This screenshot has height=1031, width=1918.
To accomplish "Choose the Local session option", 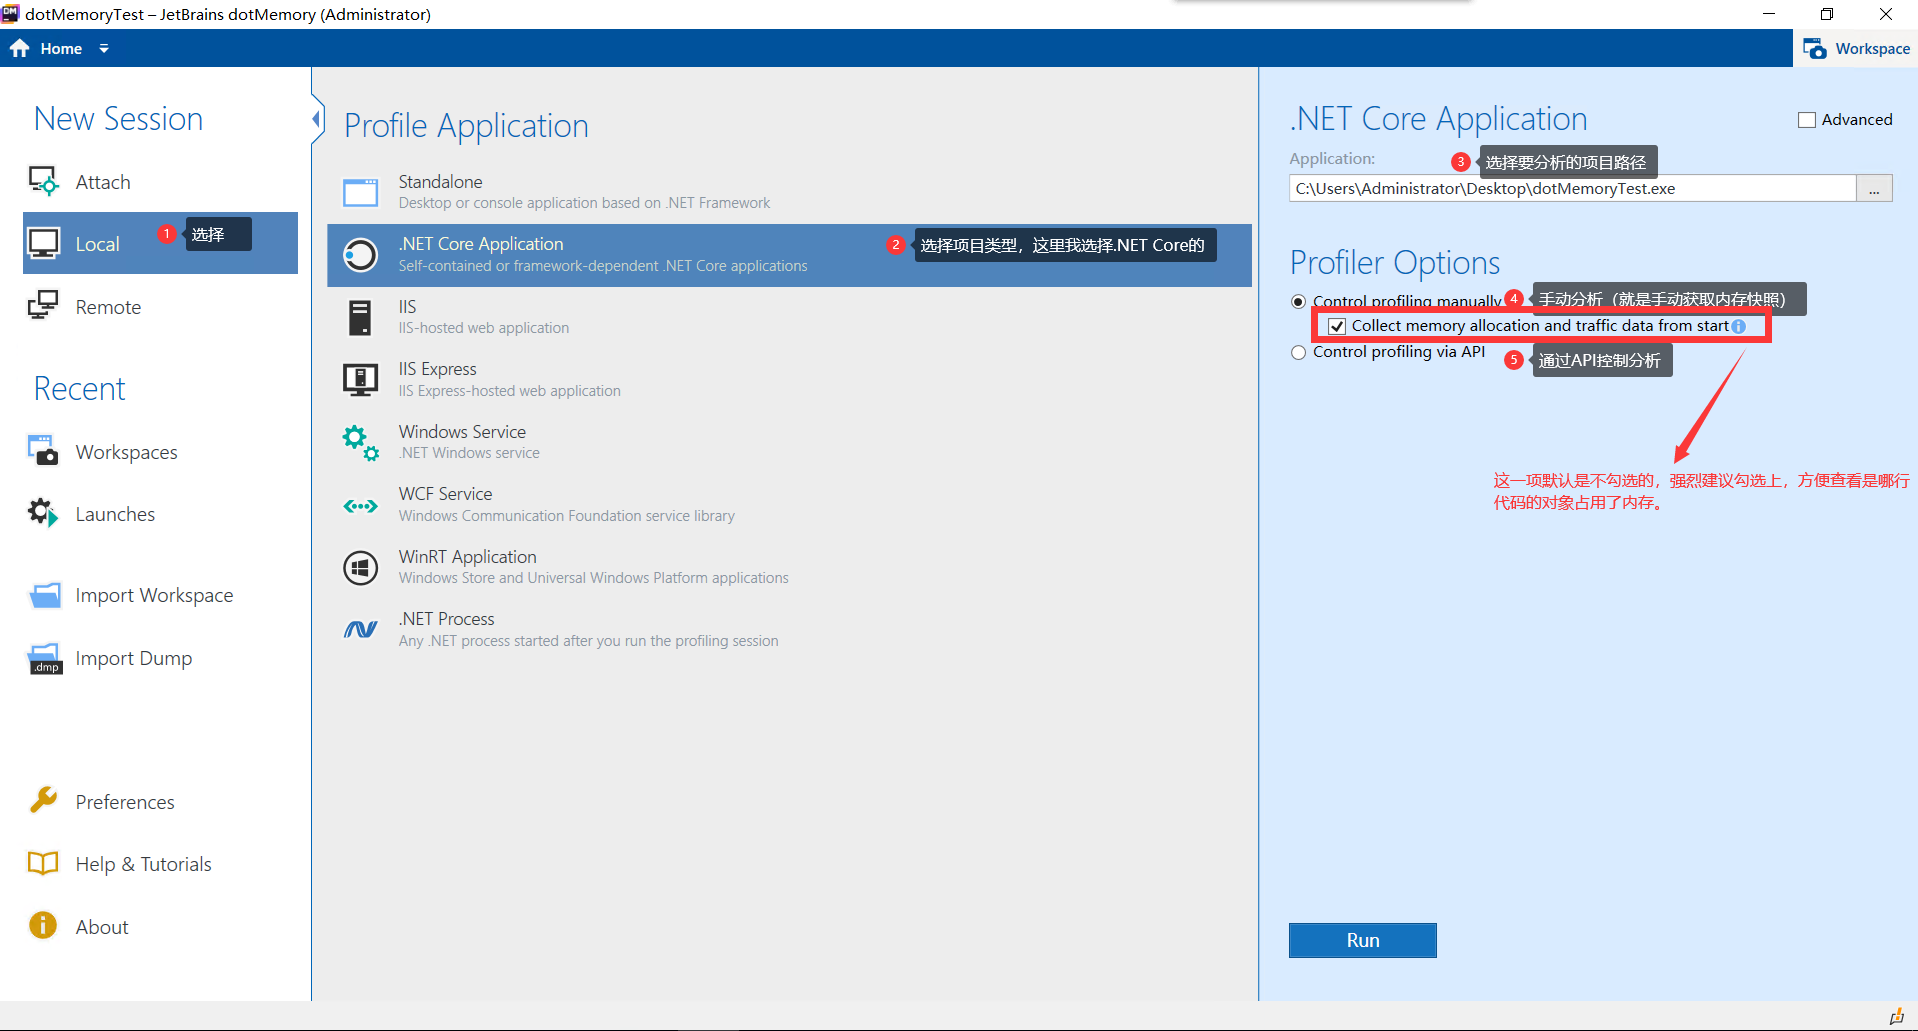I will click(x=160, y=243).
